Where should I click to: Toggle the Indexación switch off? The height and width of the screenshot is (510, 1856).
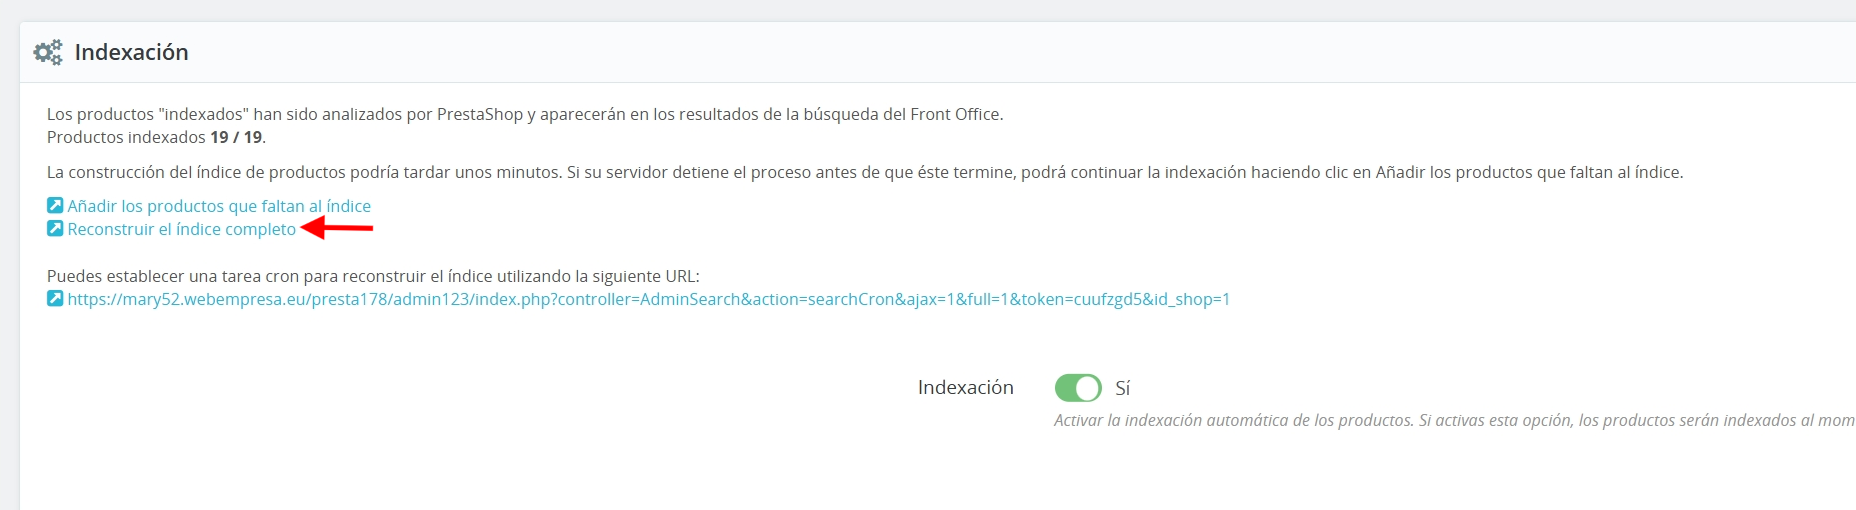pyautogui.click(x=1078, y=388)
